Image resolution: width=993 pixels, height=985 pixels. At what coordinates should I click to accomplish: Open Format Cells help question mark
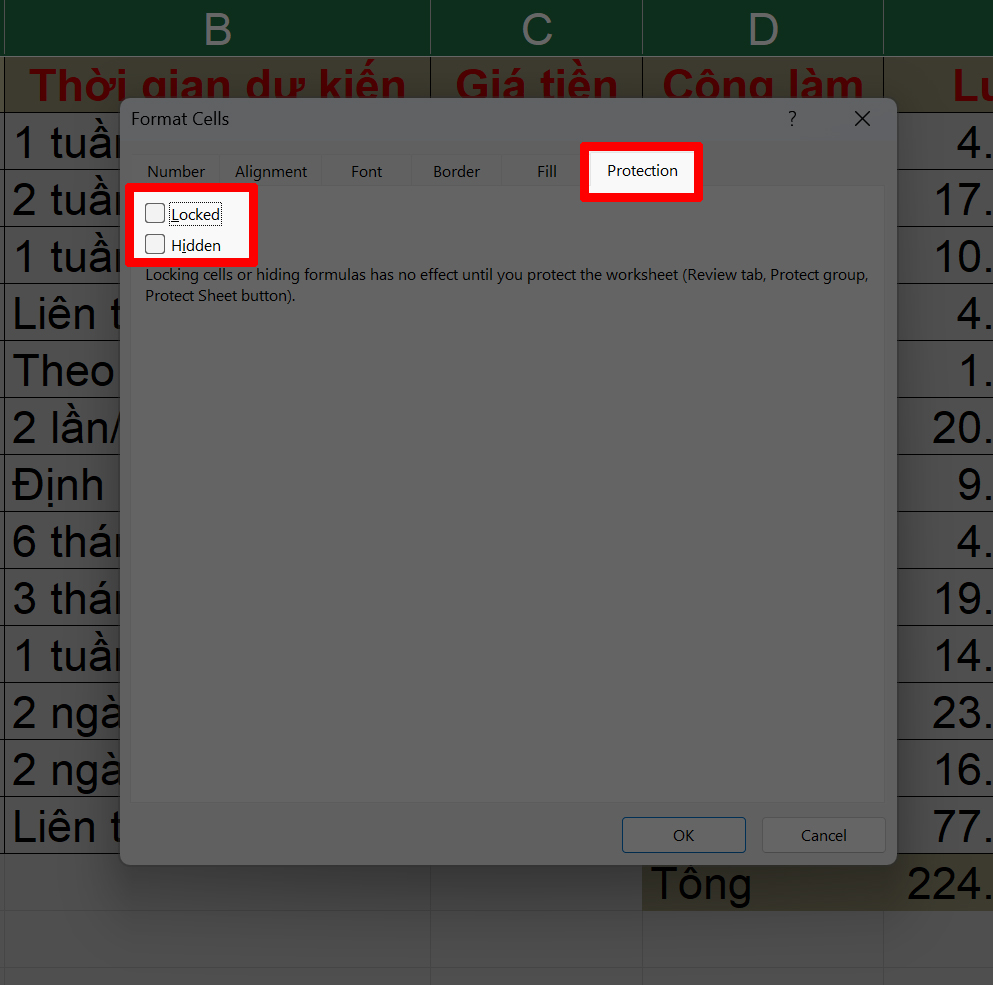[792, 118]
